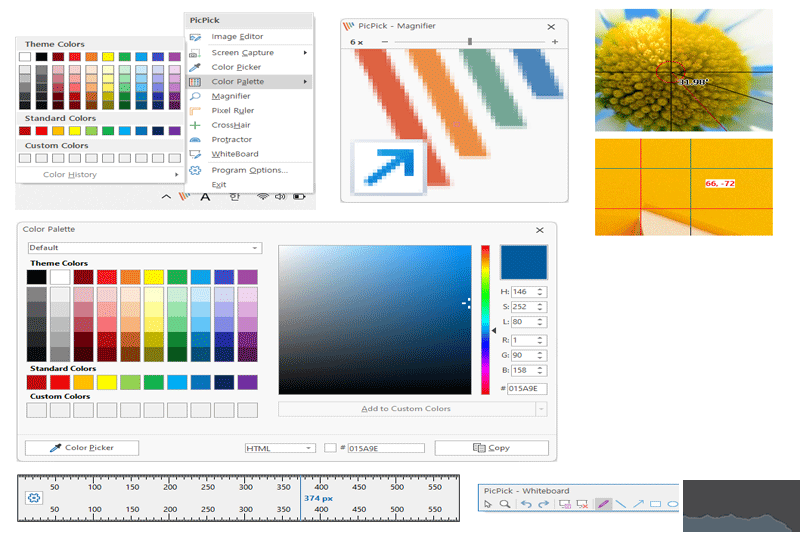Viewport: 800px width, 533px height.
Task: Select the pen tool in Whiteboard toolbar
Action: (x=603, y=504)
